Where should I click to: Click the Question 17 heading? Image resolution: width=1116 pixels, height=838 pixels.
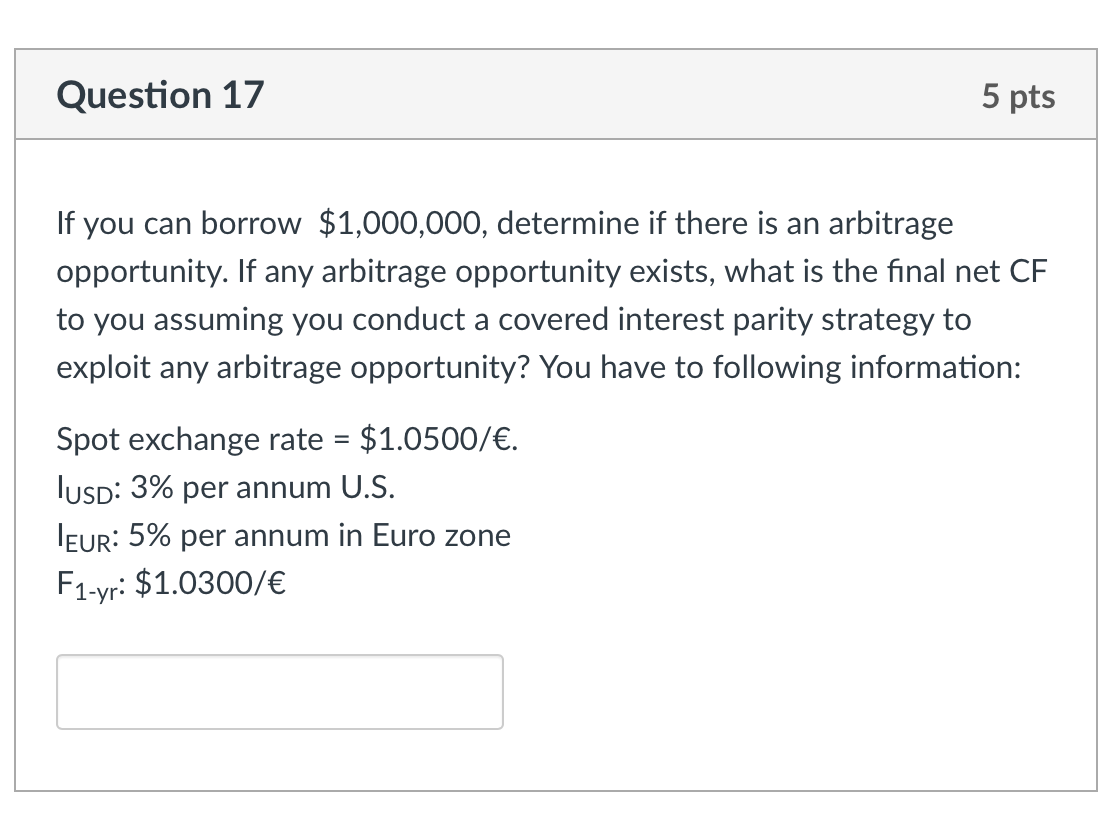160,95
